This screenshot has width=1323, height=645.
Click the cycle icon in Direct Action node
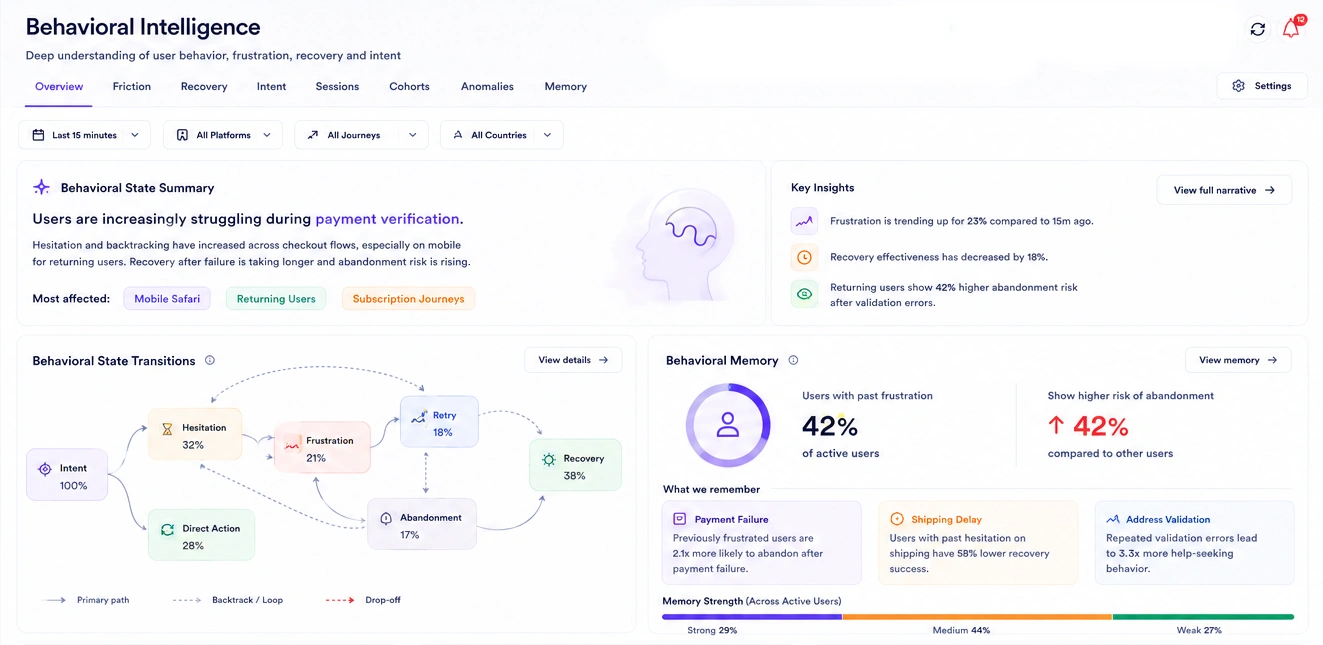167,529
